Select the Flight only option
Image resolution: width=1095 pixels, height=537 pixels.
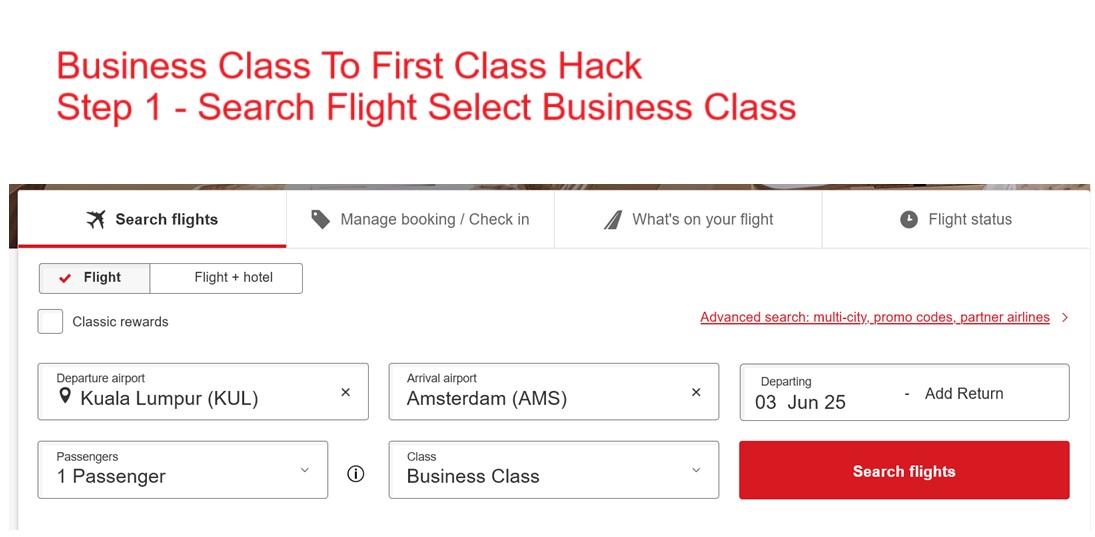point(95,277)
